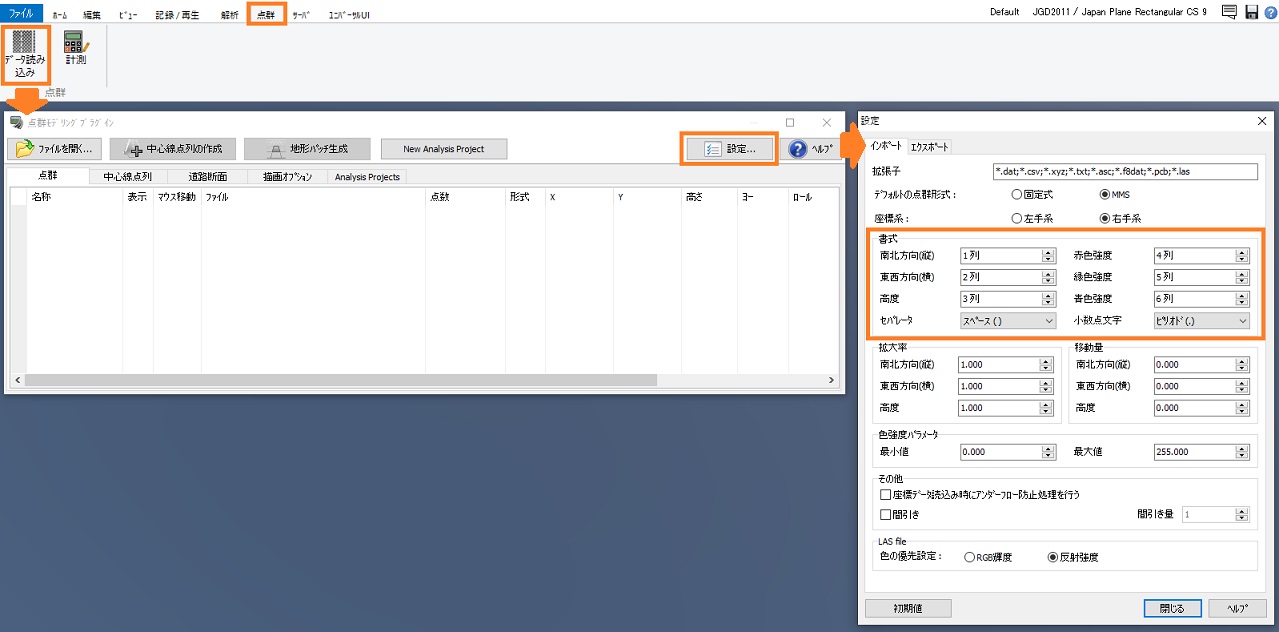Select the 左手系 coordinate radio button

point(1032,217)
